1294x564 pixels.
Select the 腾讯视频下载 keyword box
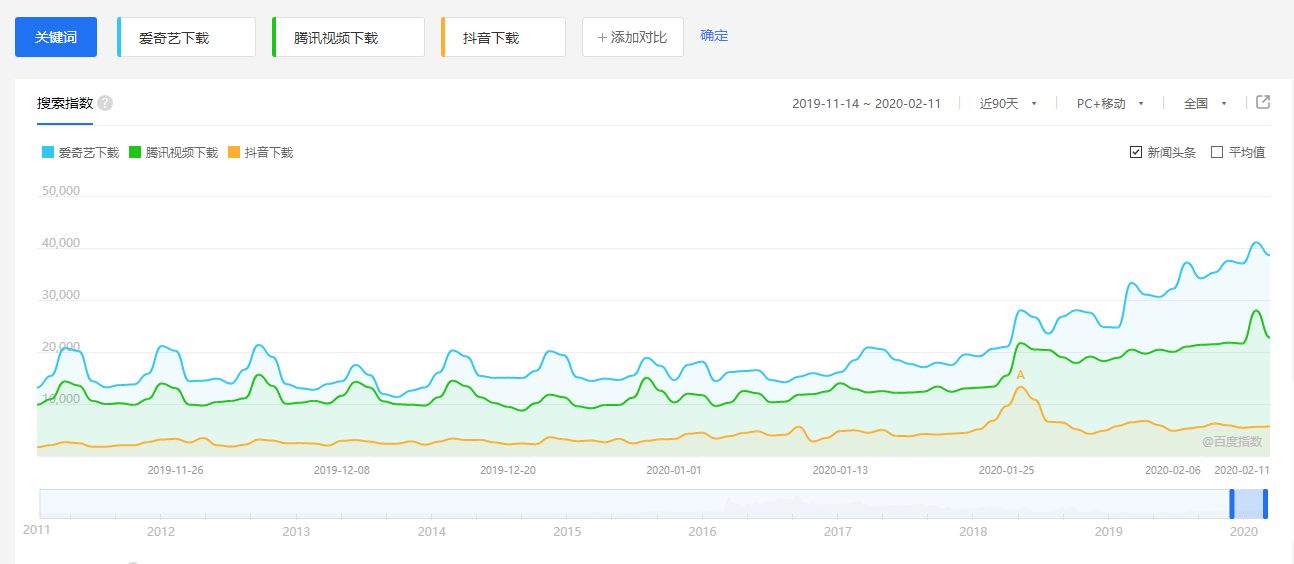(x=348, y=37)
